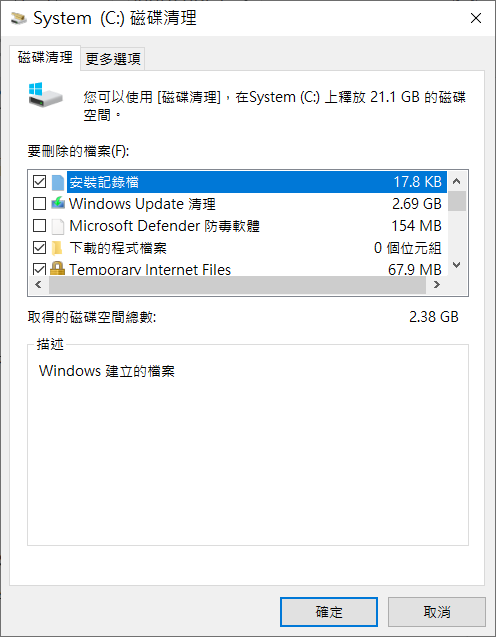Uncheck the 下載的程式檔案 checkbox

[x=39, y=247]
